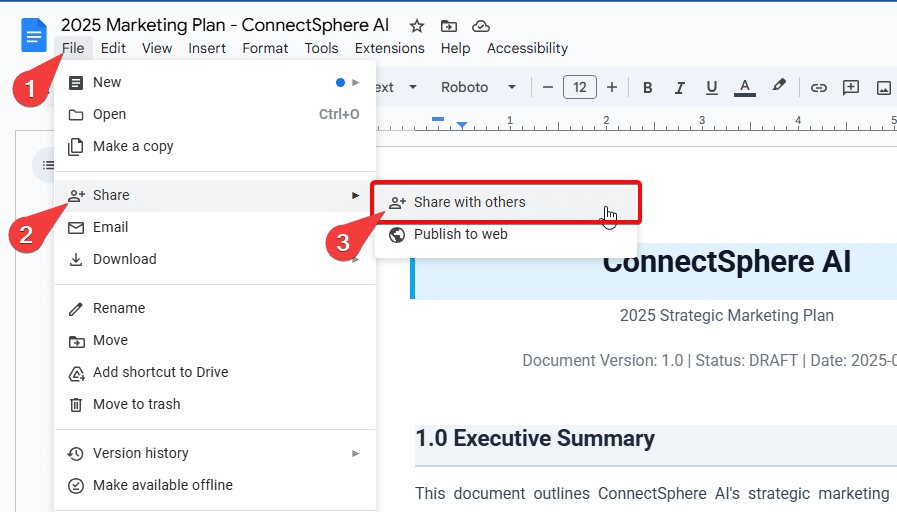Choose Move to trash
The width and height of the screenshot is (897, 512).
coord(215,404)
